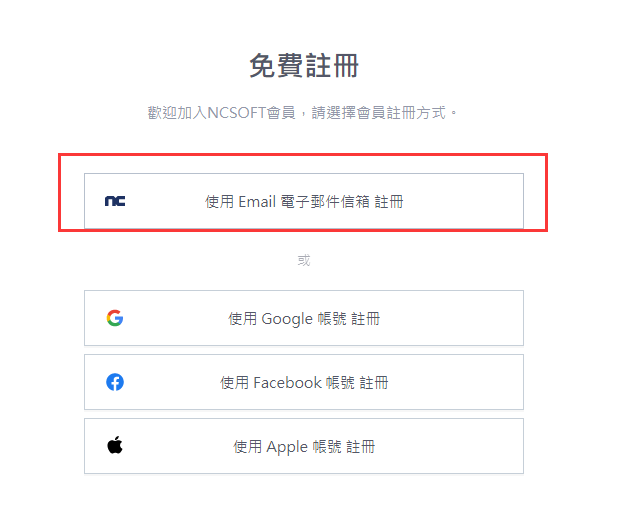The width and height of the screenshot is (636, 515).
Task: Click the word Apple in button label
Action: (x=287, y=447)
